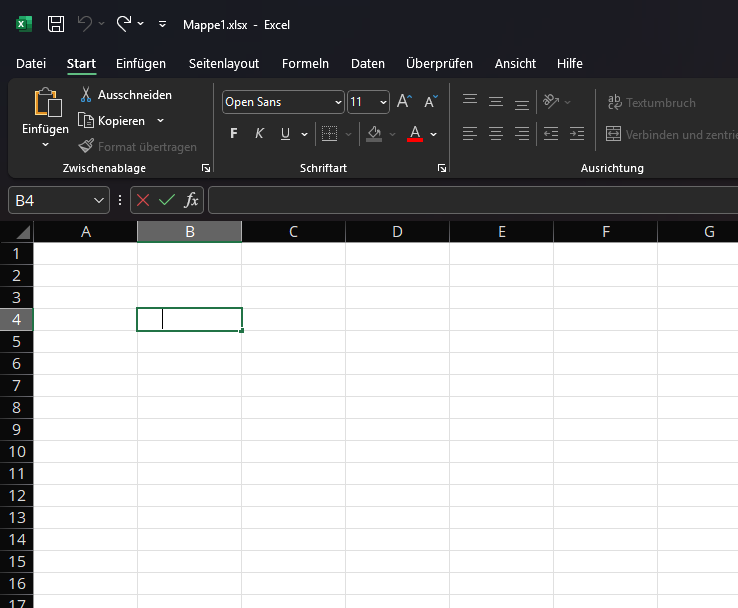
Task: Decrease the font size with the A-down icon
Action: (x=430, y=101)
